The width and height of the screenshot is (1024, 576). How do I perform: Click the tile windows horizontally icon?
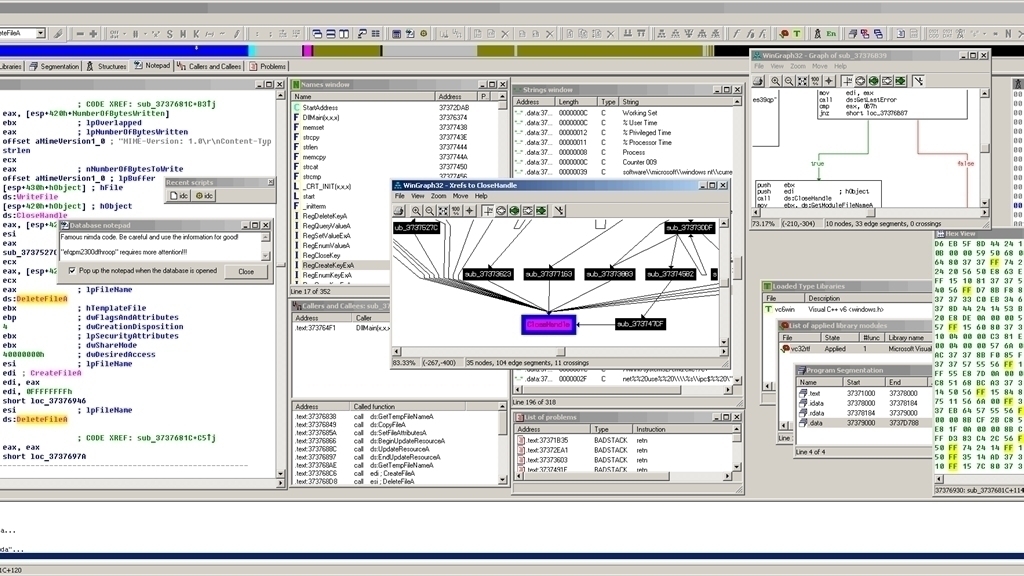click(x=330, y=34)
